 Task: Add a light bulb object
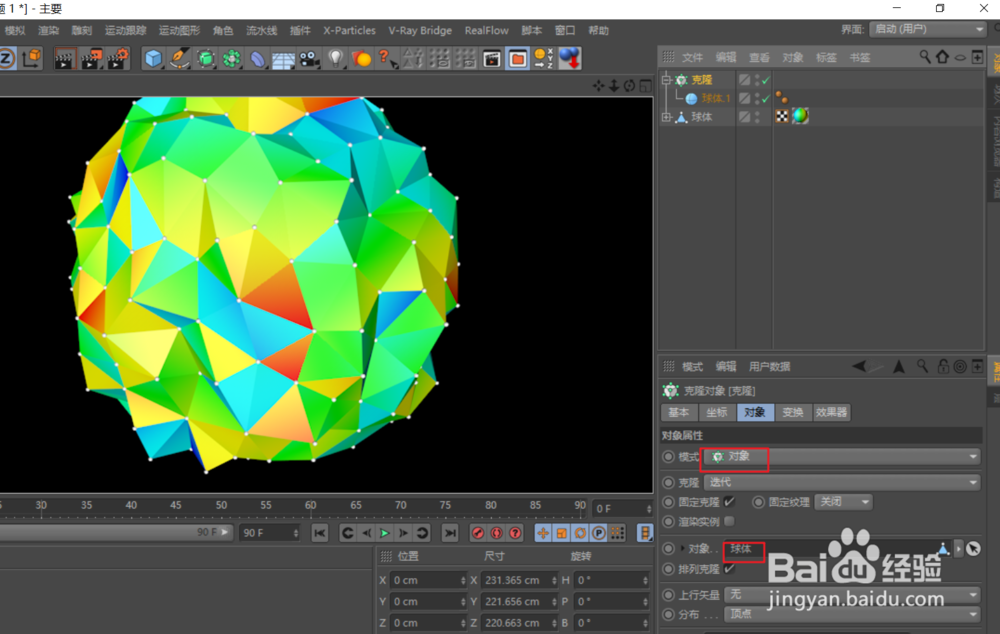coord(335,59)
